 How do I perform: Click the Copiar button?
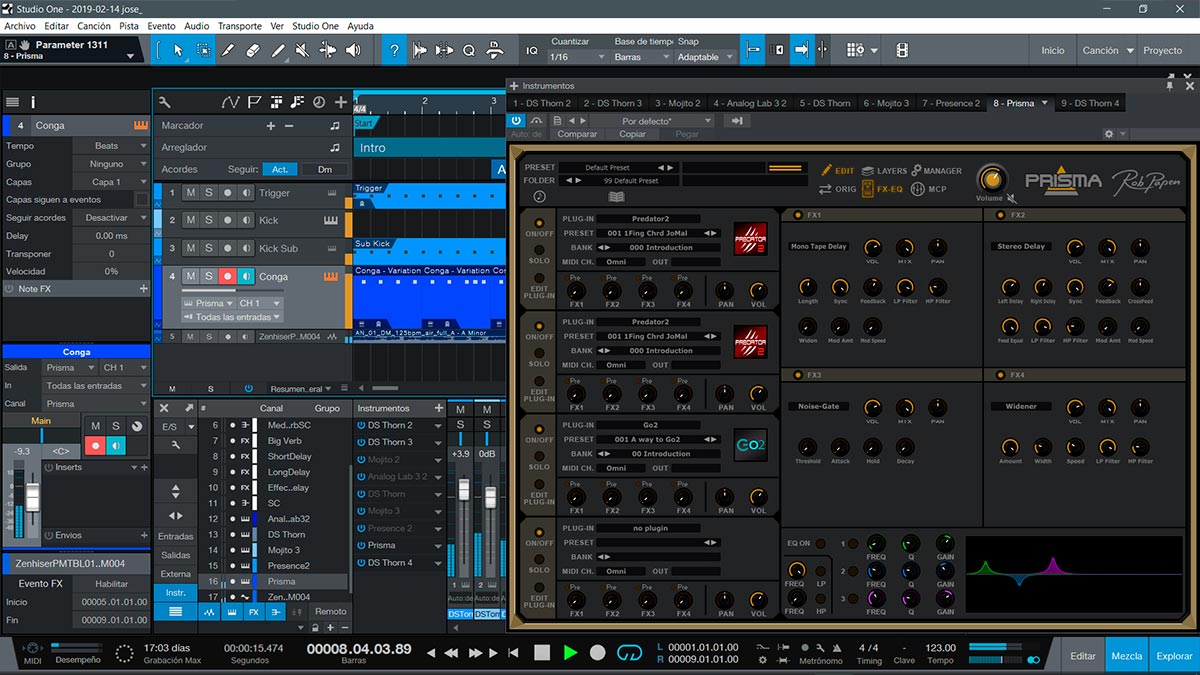[x=632, y=134]
